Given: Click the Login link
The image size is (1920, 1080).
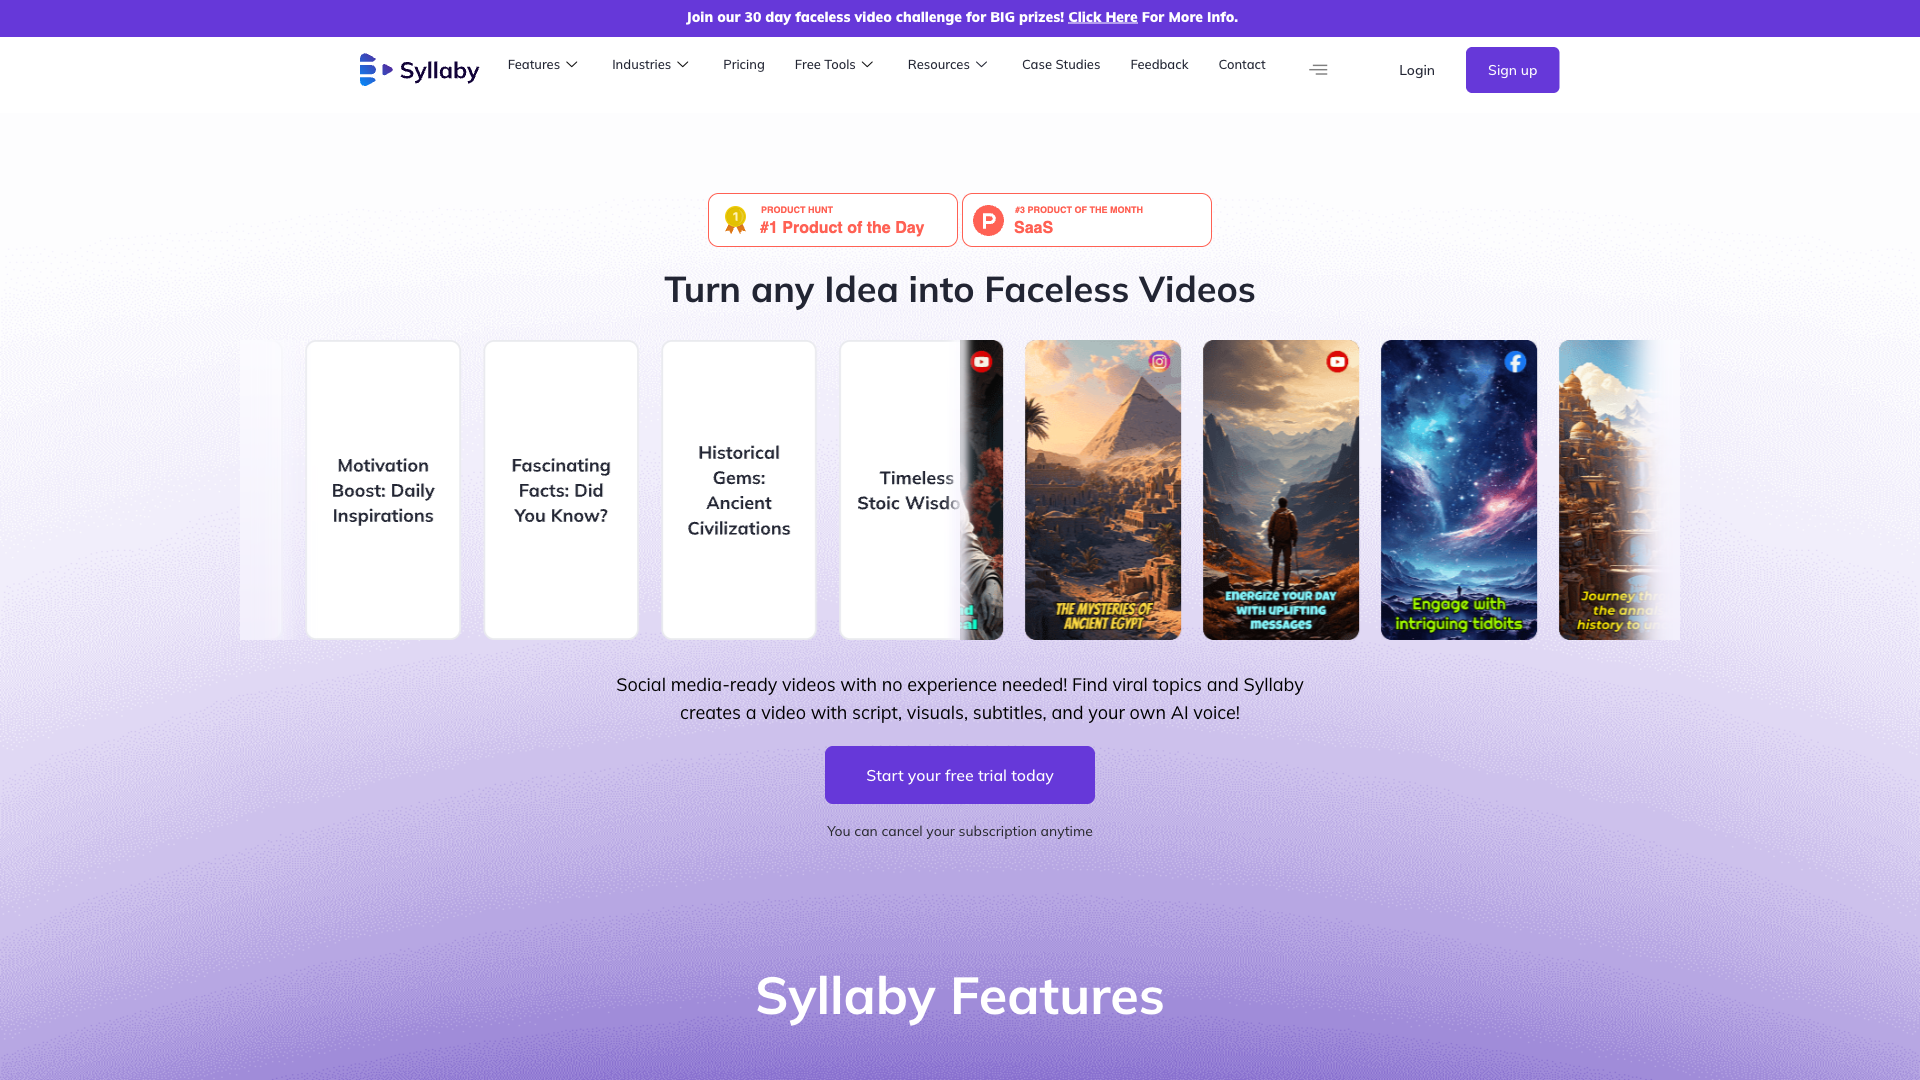Looking at the screenshot, I should click(1417, 70).
